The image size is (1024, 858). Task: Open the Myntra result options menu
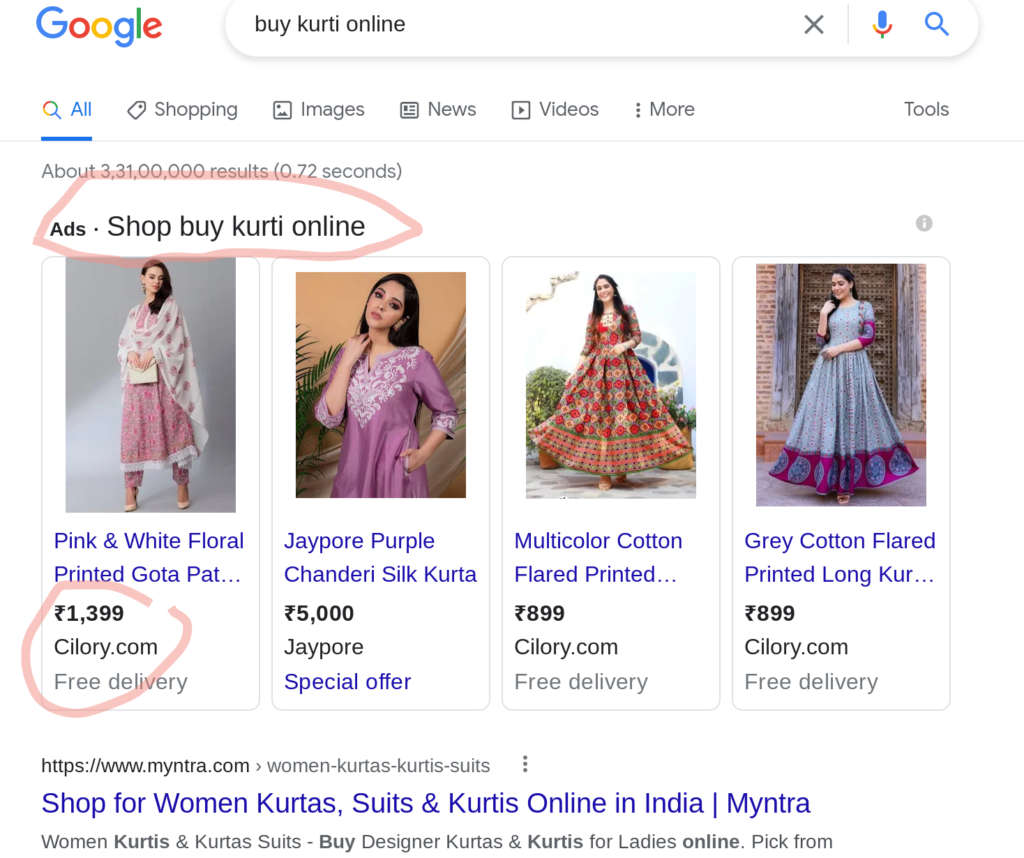(525, 764)
